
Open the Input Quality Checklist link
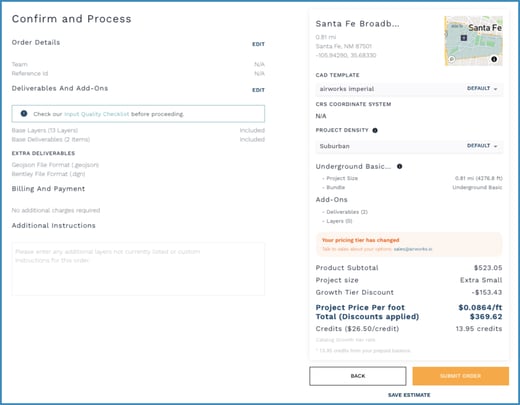coord(96,114)
